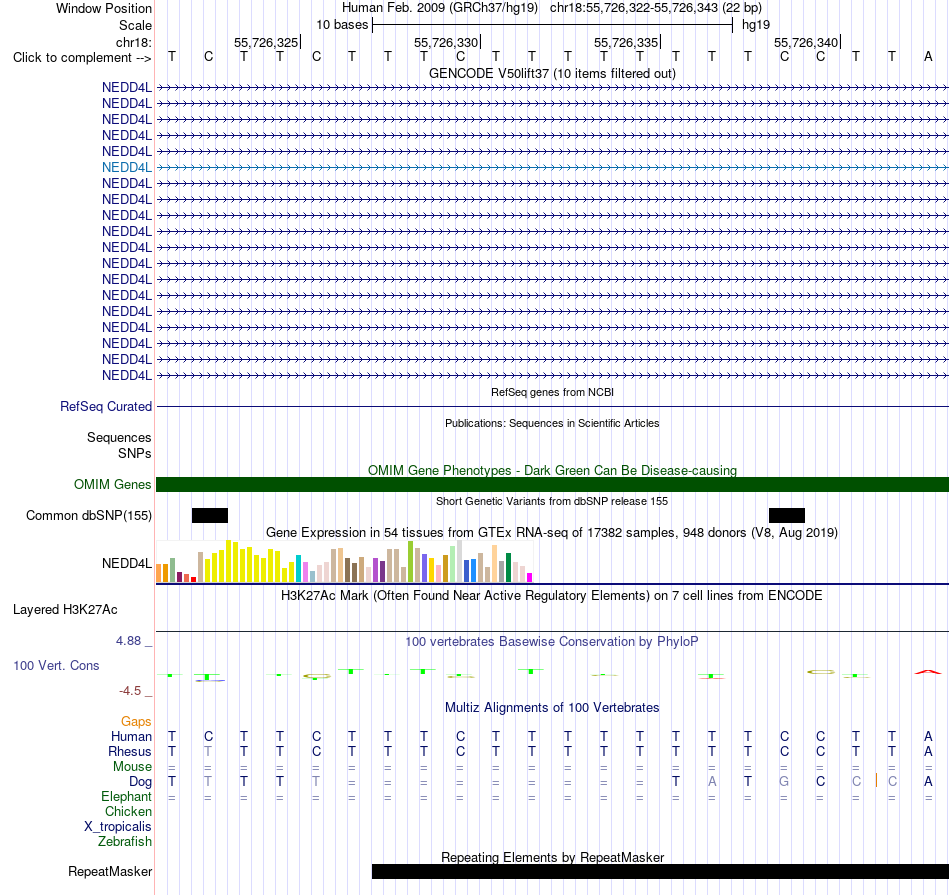Image resolution: width=950 pixels, height=895 pixels.
Task: Click the SNPs track label
Action: pyautogui.click(x=135, y=453)
